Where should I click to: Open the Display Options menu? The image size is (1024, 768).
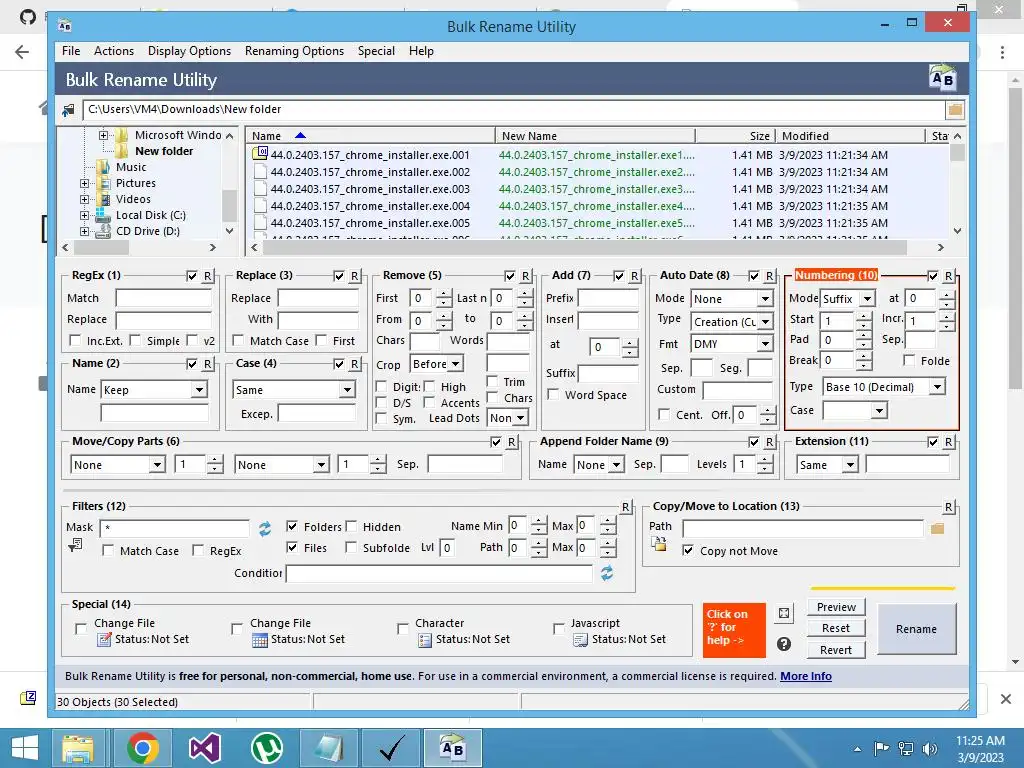pos(189,51)
